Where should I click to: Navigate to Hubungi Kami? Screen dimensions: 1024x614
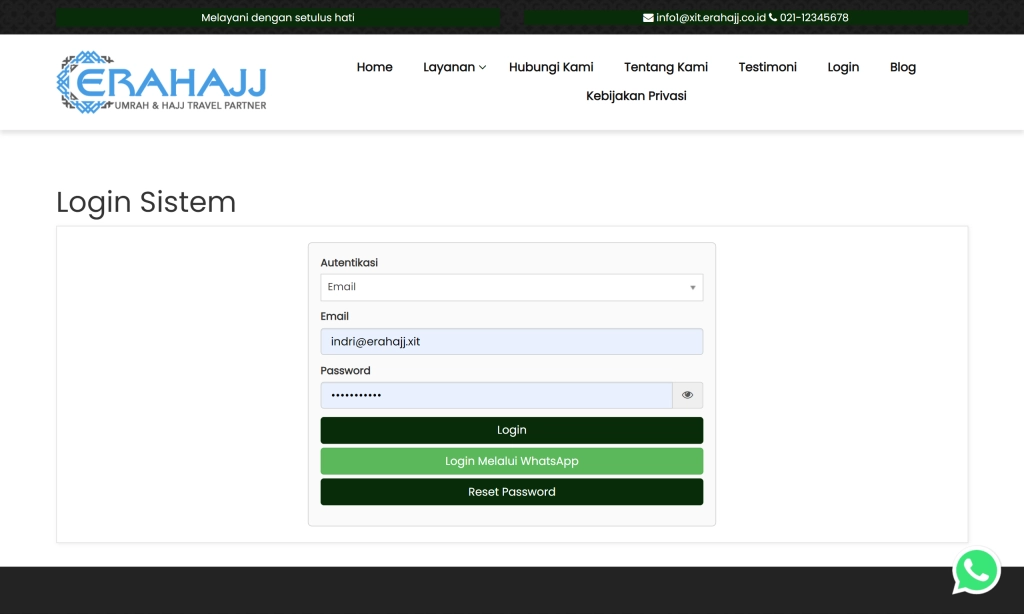(x=551, y=67)
